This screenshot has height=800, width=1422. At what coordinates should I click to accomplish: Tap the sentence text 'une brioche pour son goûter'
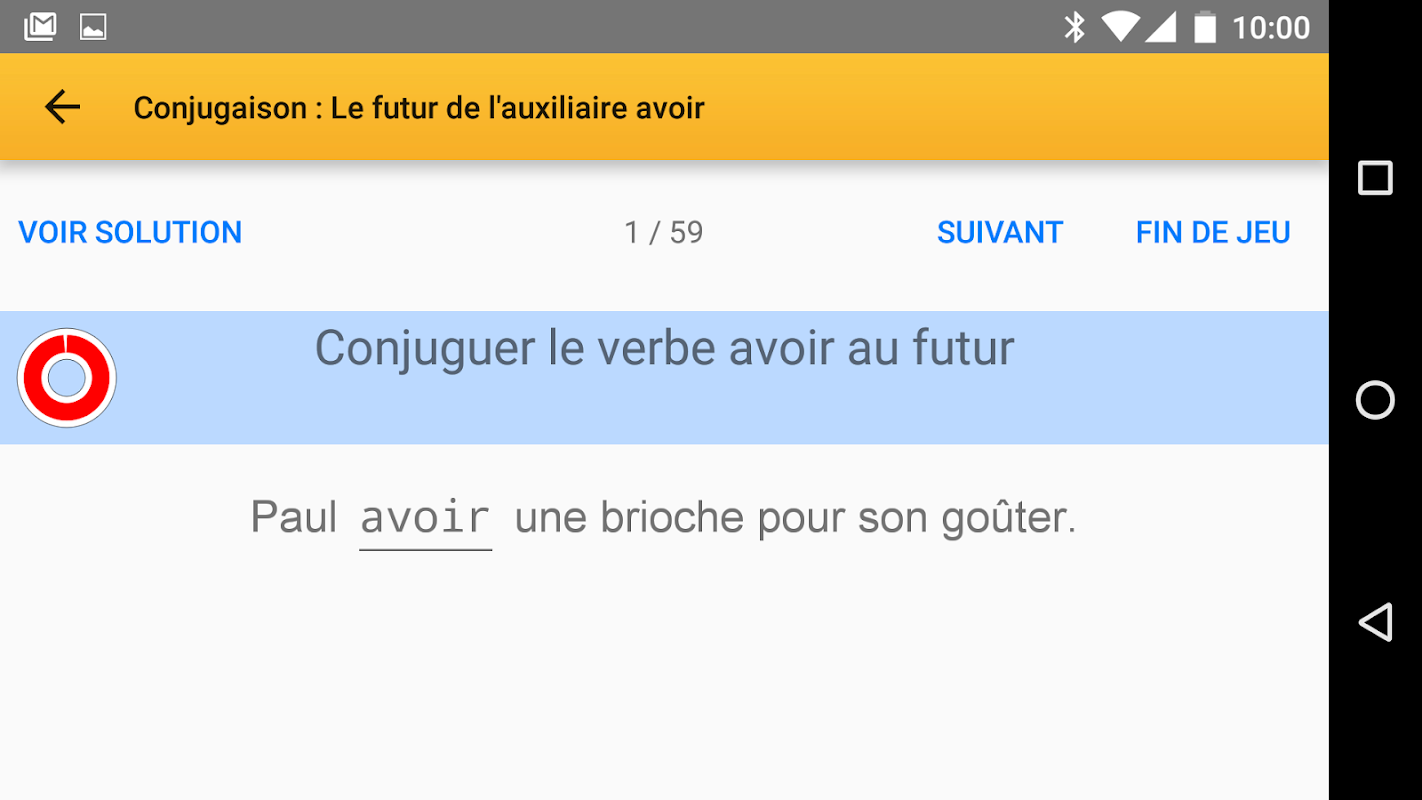pyautogui.click(x=795, y=518)
